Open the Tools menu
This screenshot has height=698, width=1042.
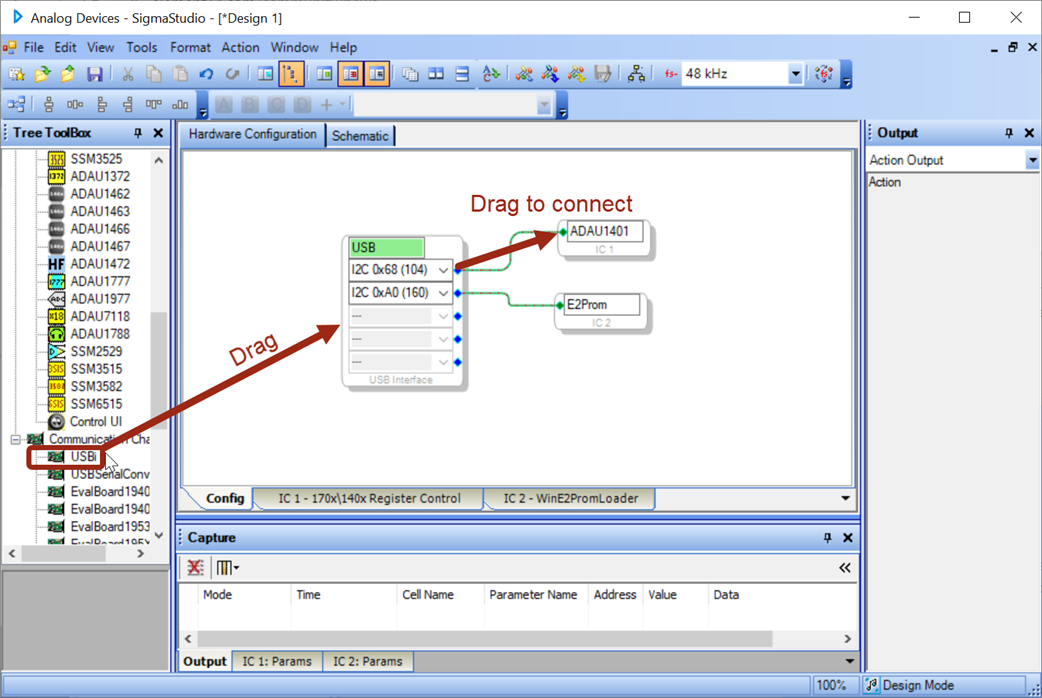pos(142,47)
